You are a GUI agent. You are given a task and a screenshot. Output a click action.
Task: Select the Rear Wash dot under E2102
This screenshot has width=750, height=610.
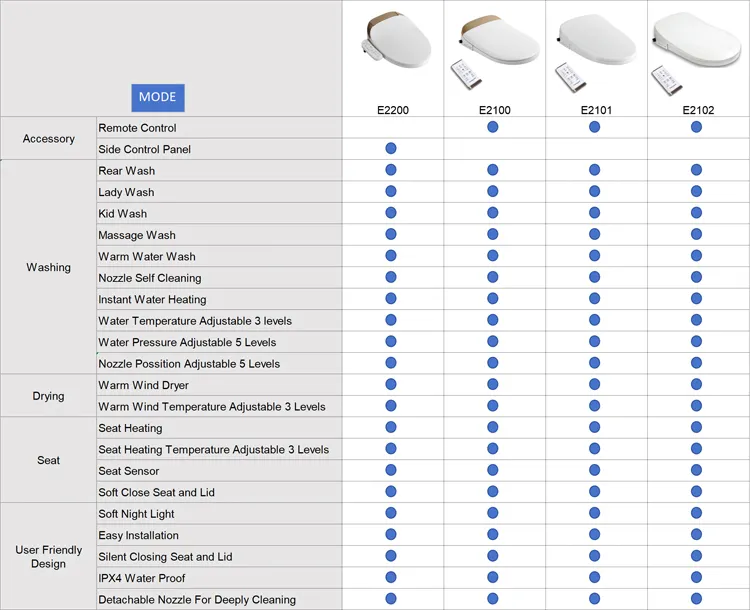[696, 170]
